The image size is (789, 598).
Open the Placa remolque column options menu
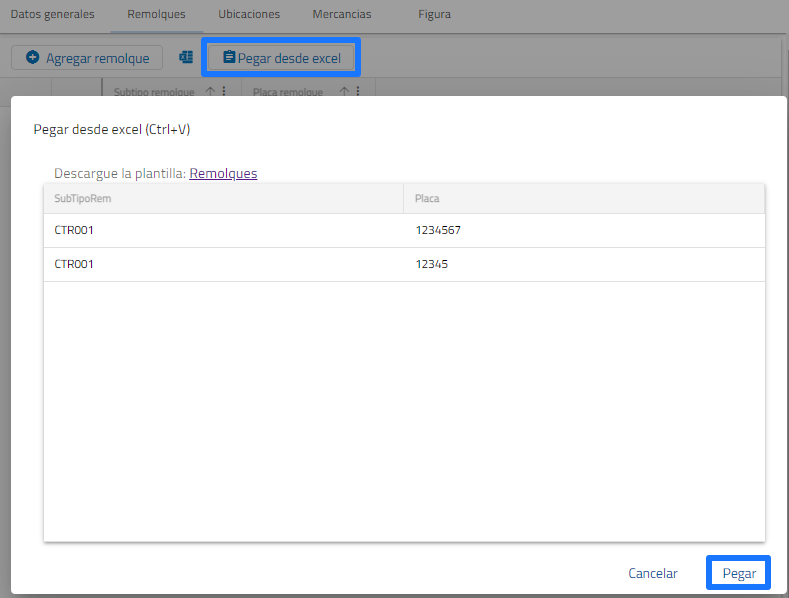click(358, 91)
